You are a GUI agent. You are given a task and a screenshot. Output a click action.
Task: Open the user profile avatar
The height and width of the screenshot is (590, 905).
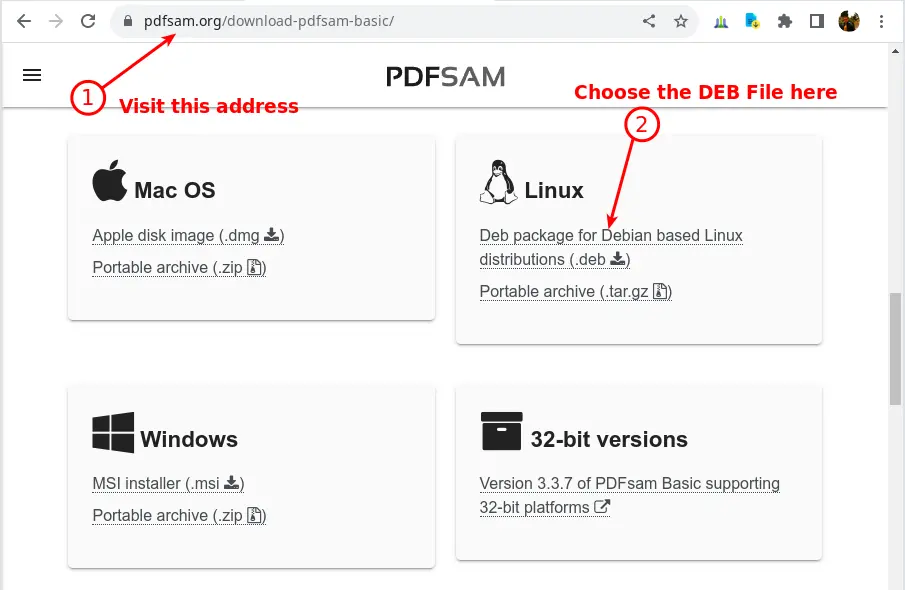pyautogui.click(x=849, y=21)
